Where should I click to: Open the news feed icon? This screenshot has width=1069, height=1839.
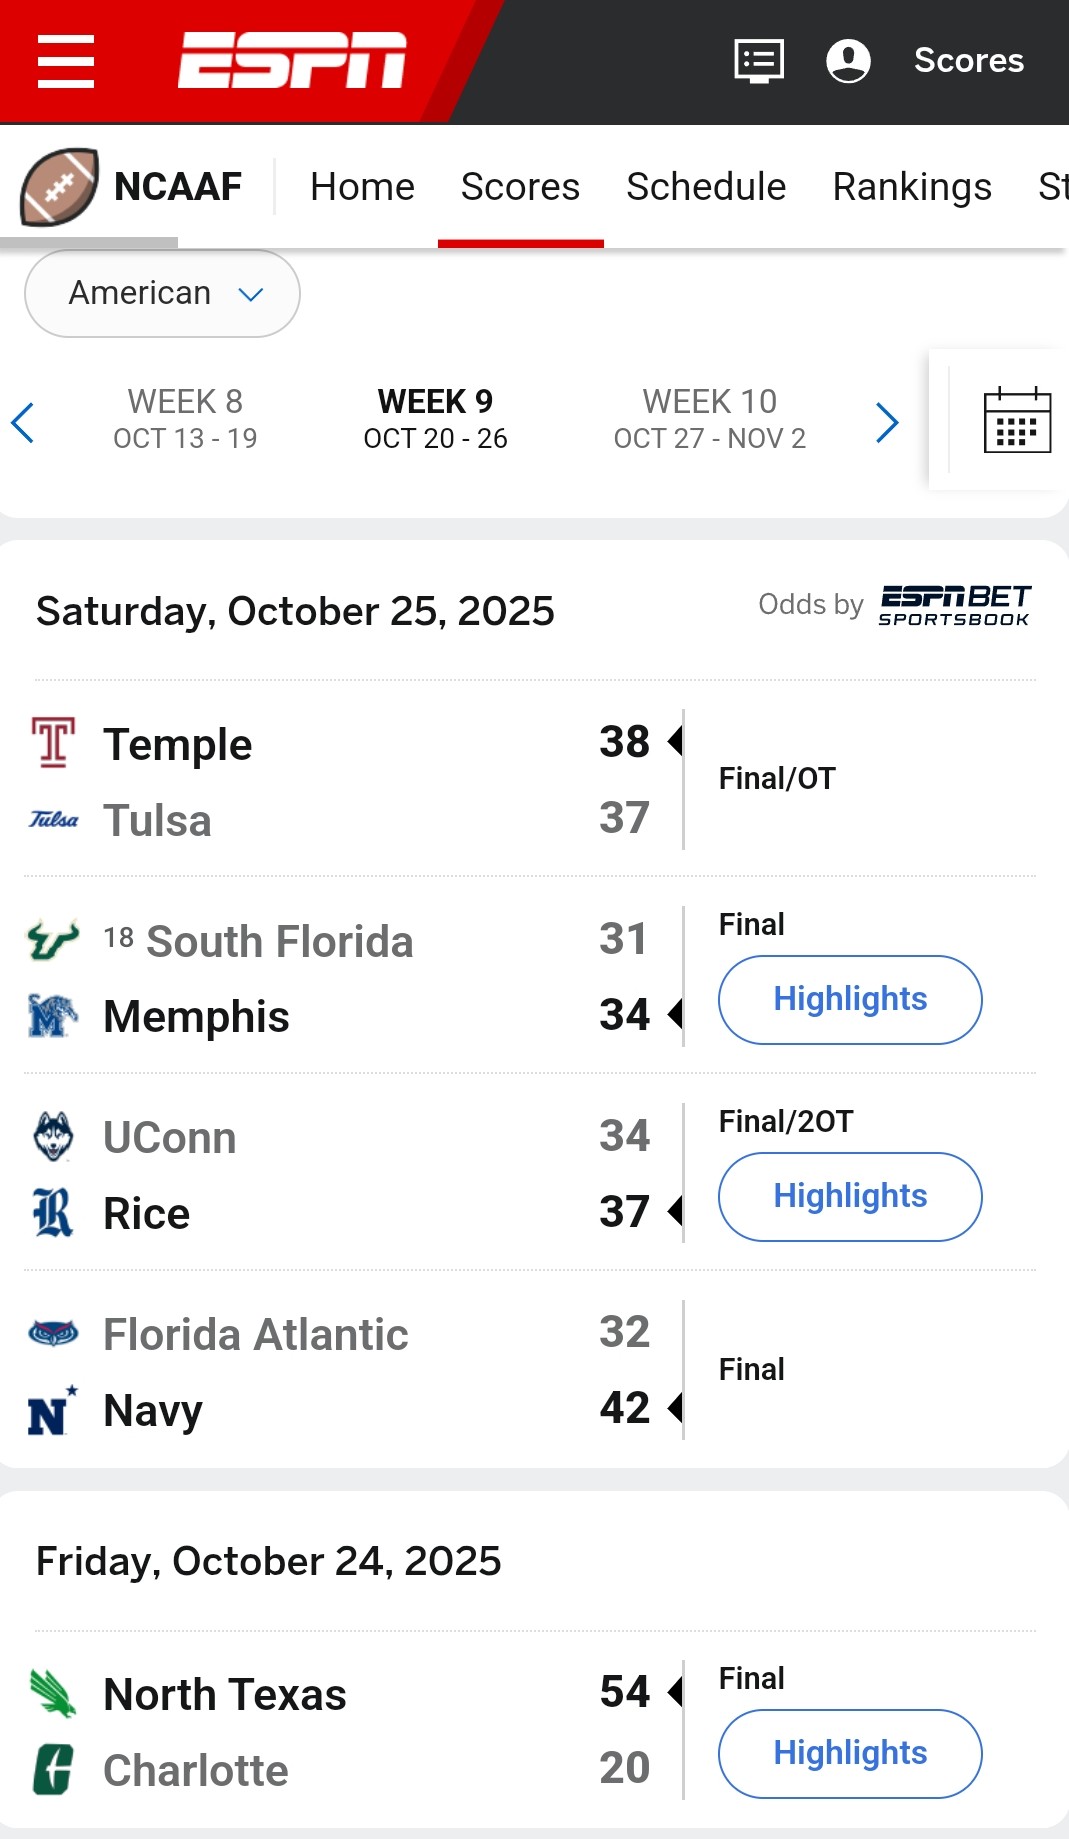[x=759, y=61]
